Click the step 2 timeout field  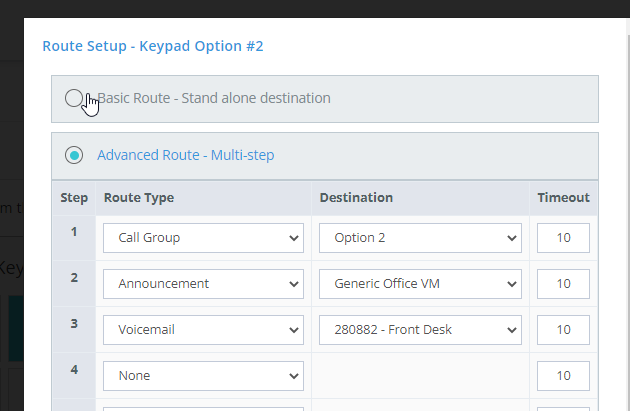point(563,284)
